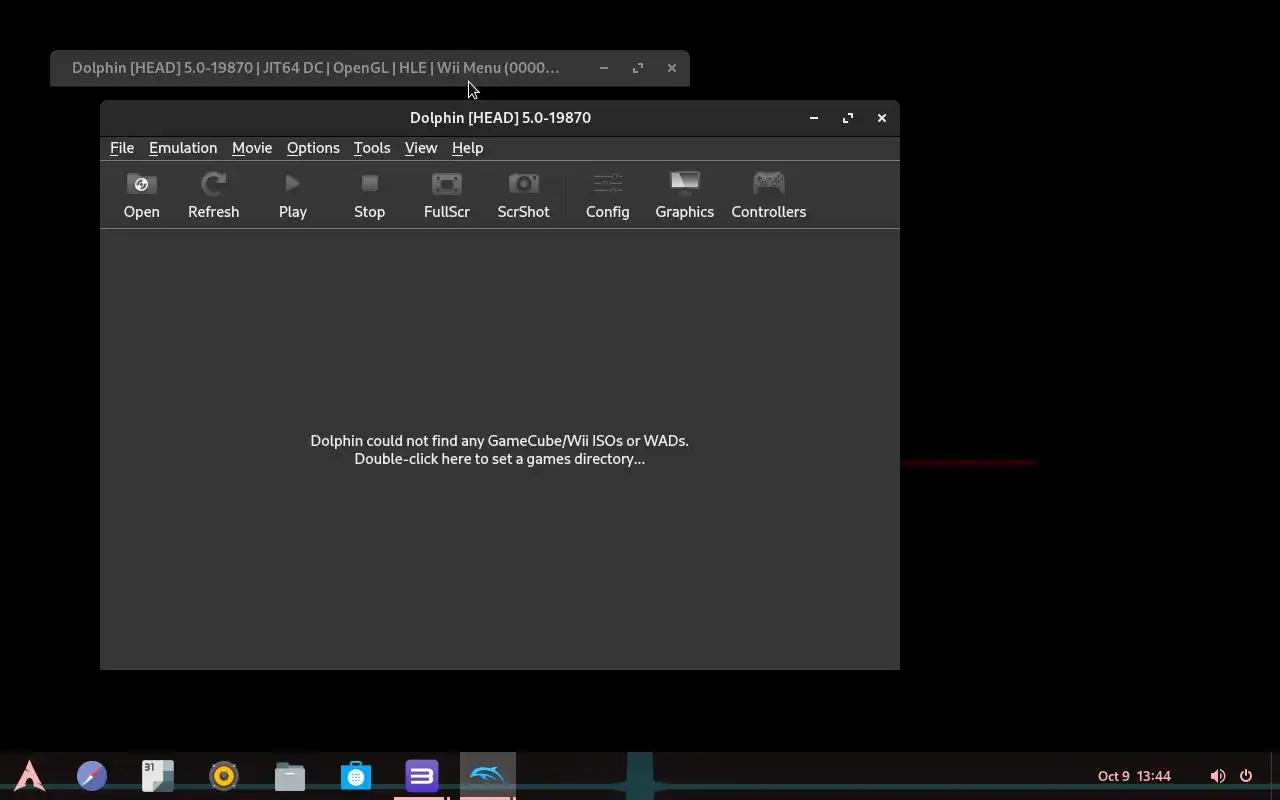Open the Options menu
Image resolution: width=1280 pixels, height=800 pixels.
pyautogui.click(x=313, y=148)
